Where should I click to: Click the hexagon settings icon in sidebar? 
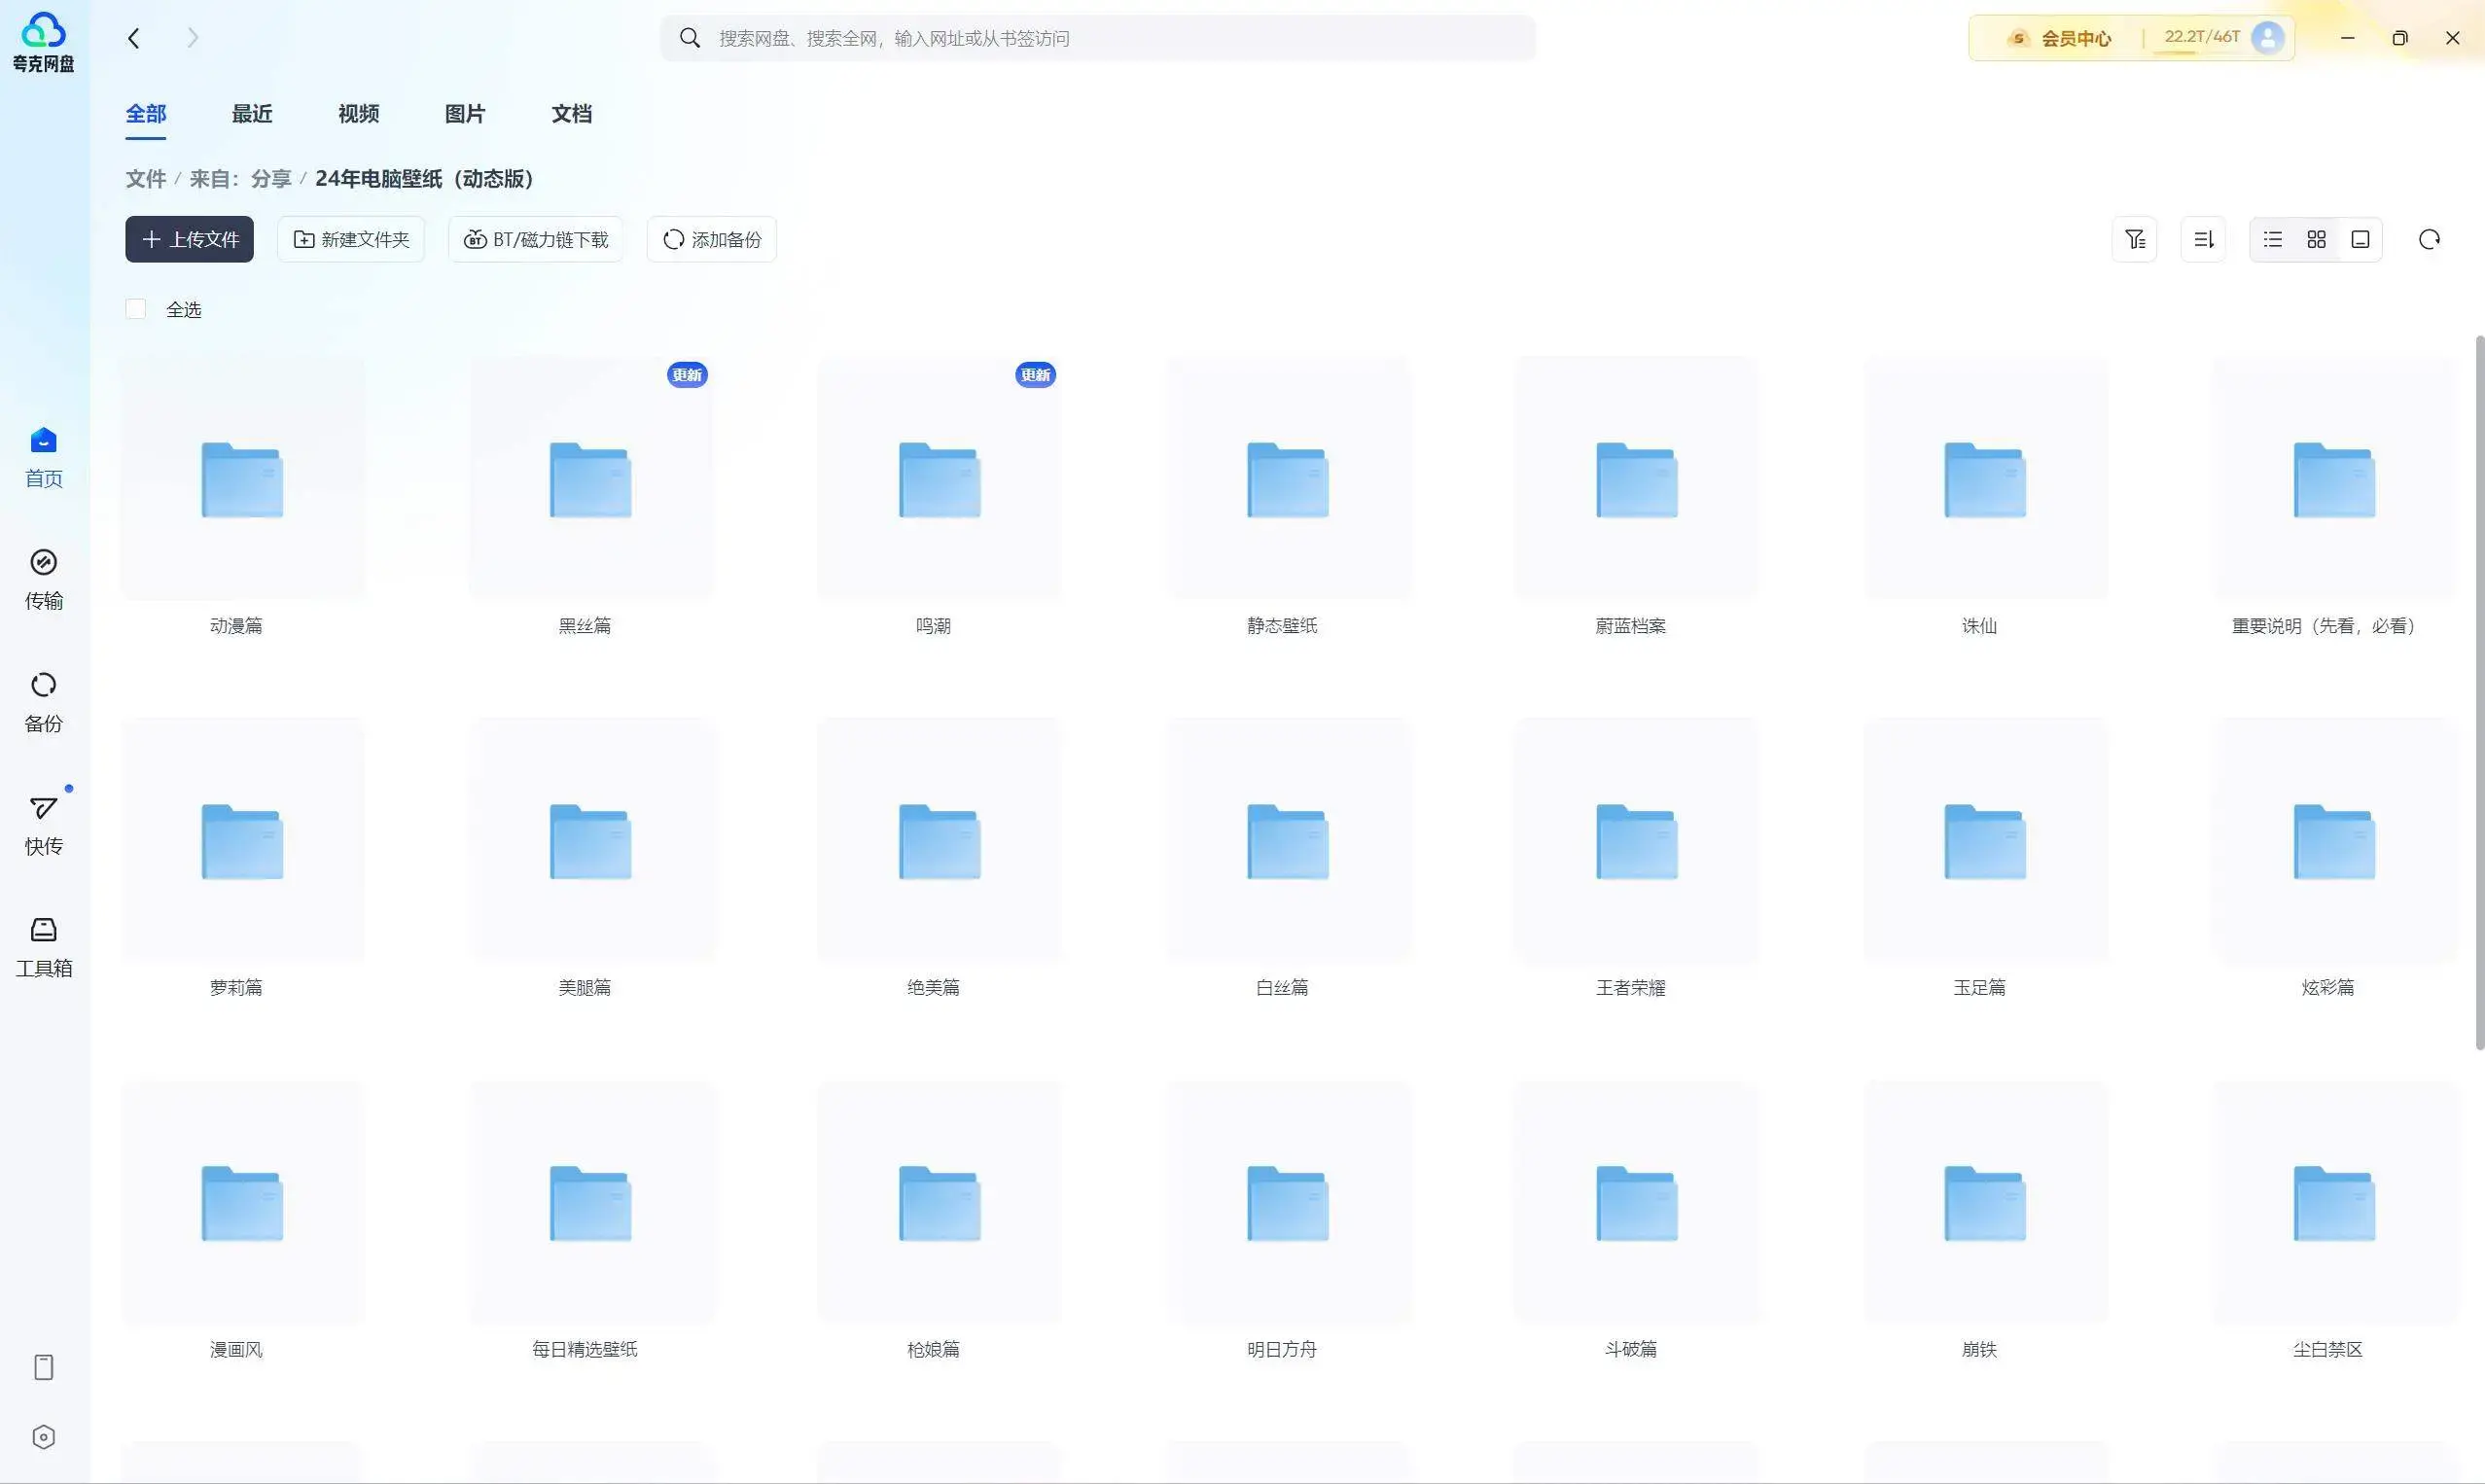[43, 1437]
